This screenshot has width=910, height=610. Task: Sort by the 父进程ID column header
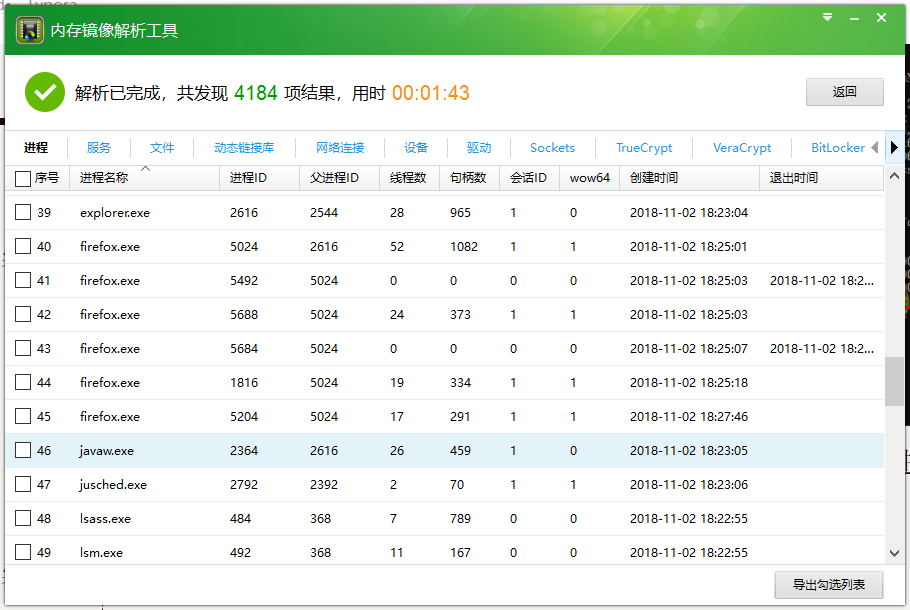tap(340, 178)
